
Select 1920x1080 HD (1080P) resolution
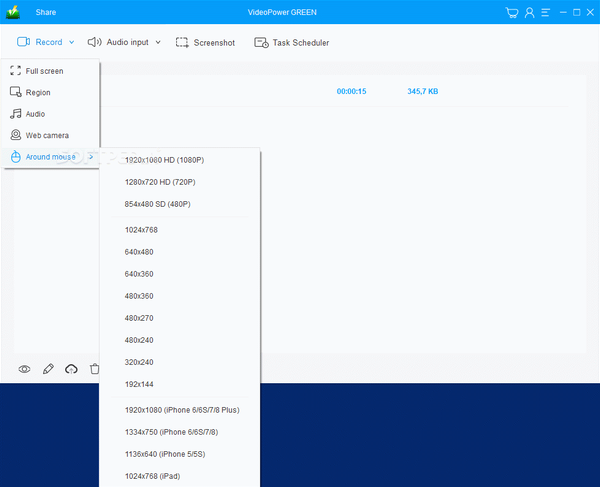click(180, 160)
